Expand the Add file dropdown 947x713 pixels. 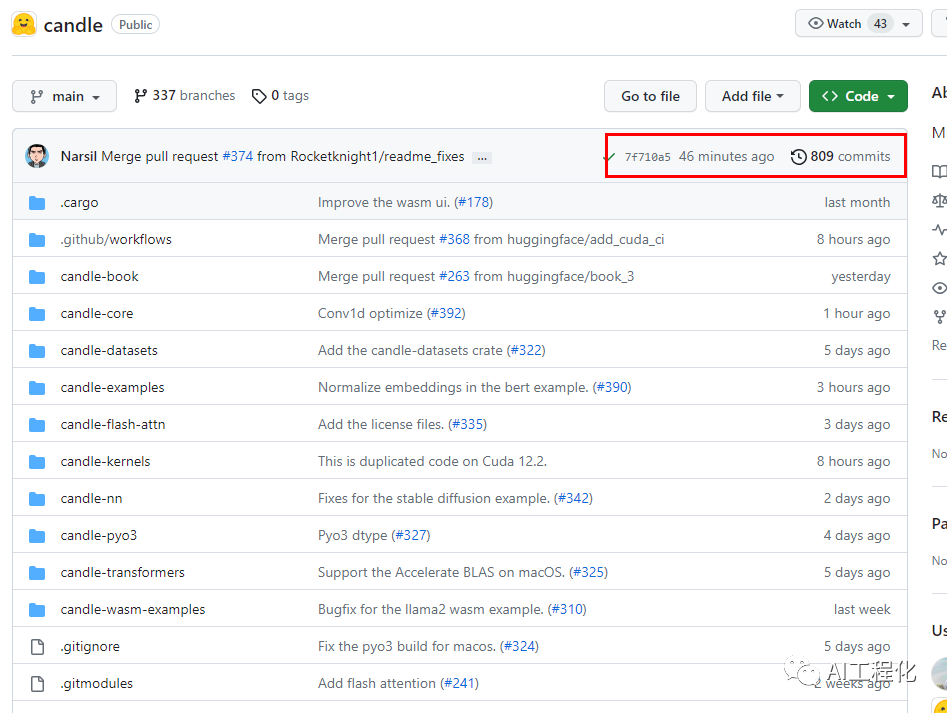[x=752, y=96]
